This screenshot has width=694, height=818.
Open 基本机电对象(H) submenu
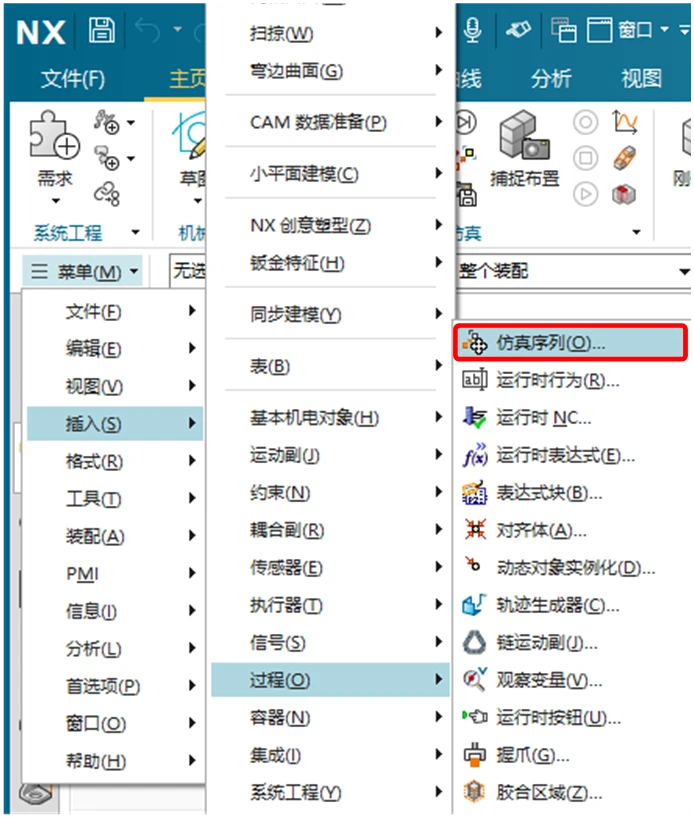pyautogui.click(x=330, y=417)
